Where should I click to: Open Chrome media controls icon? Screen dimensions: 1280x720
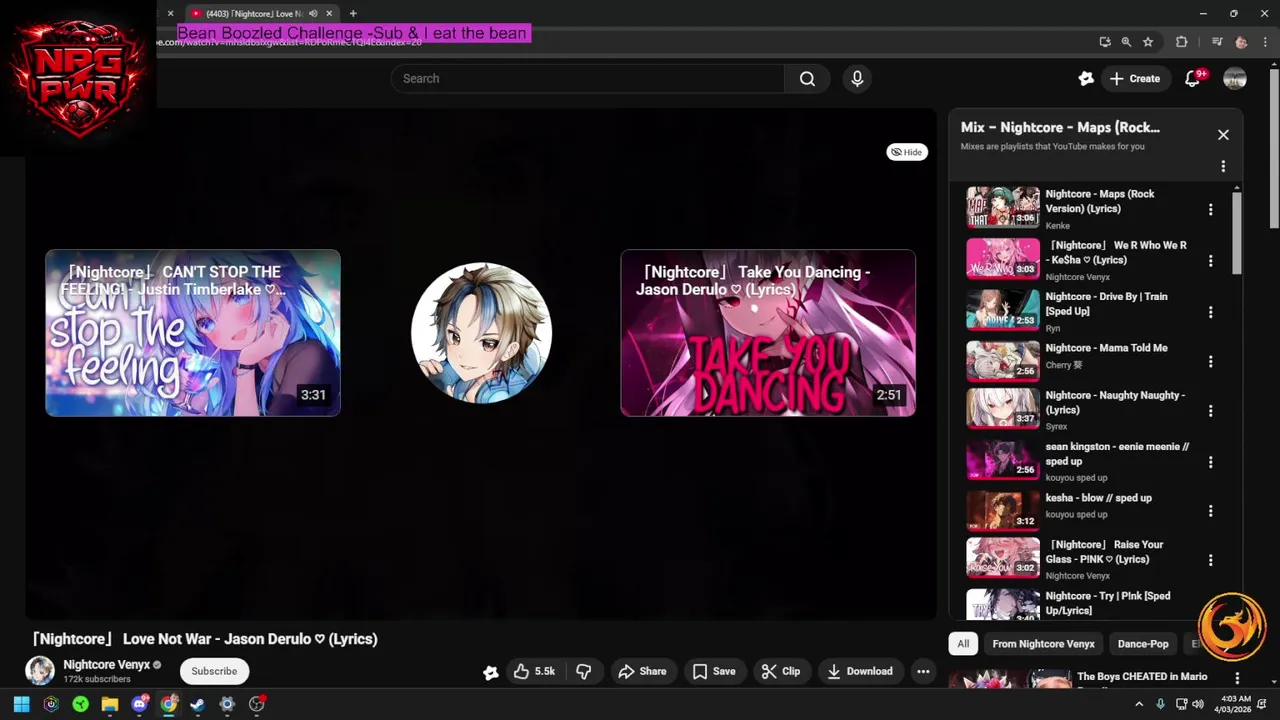click(1216, 42)
